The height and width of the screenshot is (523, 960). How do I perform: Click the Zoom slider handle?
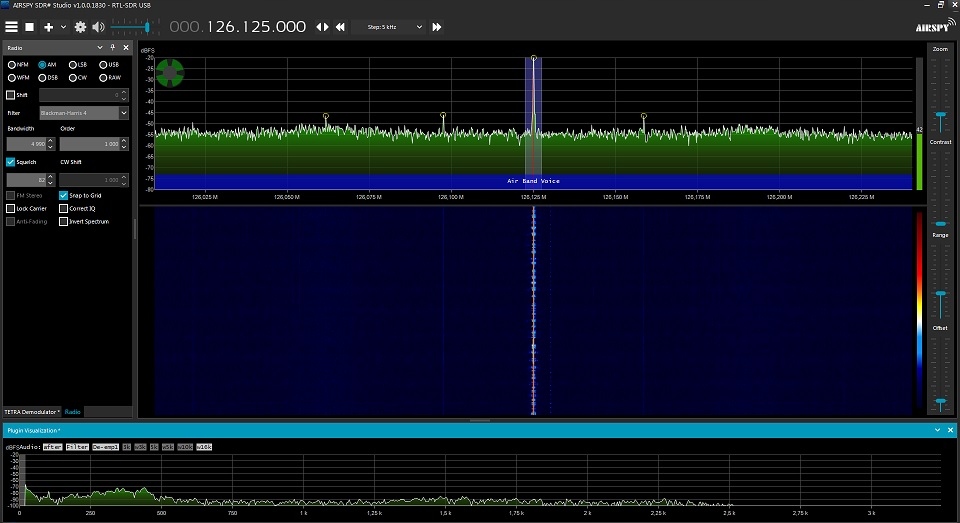pyautogui.click(x=940, y=114)
